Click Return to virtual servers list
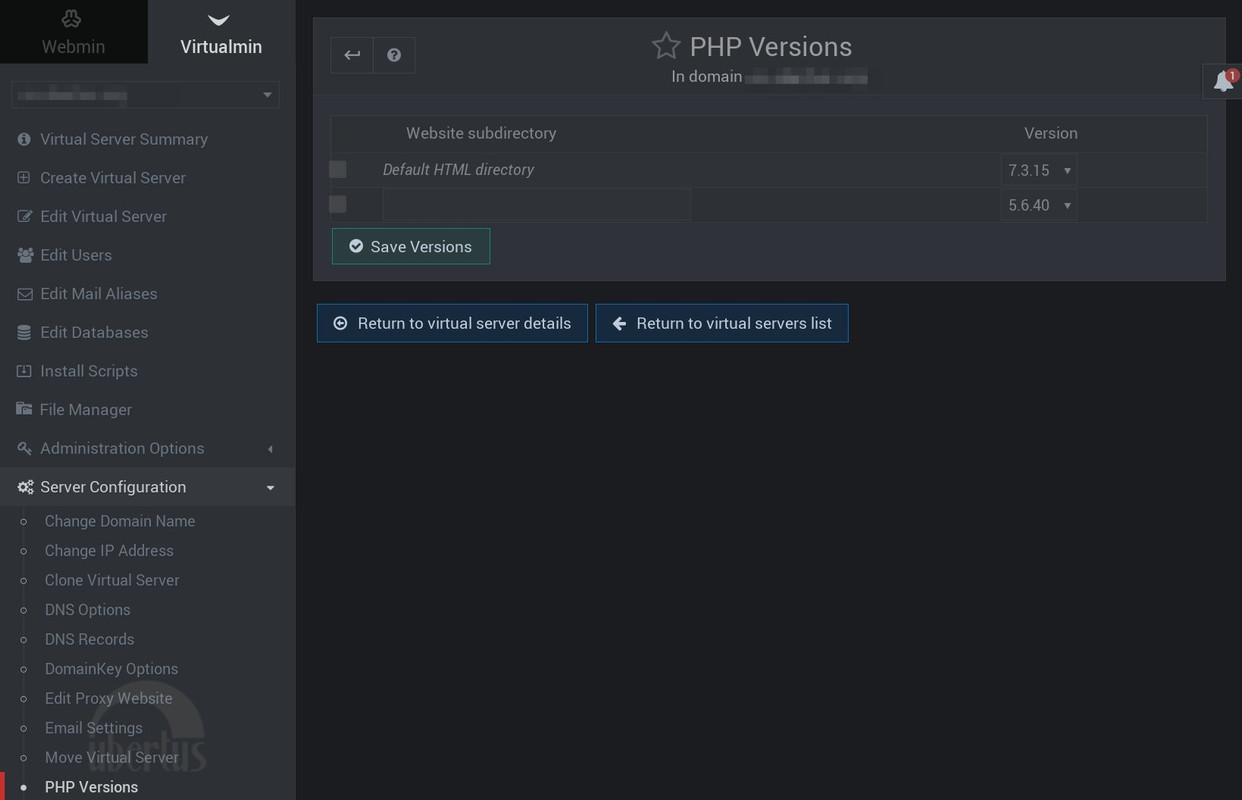1242x800 pixels. pos(722,323)
